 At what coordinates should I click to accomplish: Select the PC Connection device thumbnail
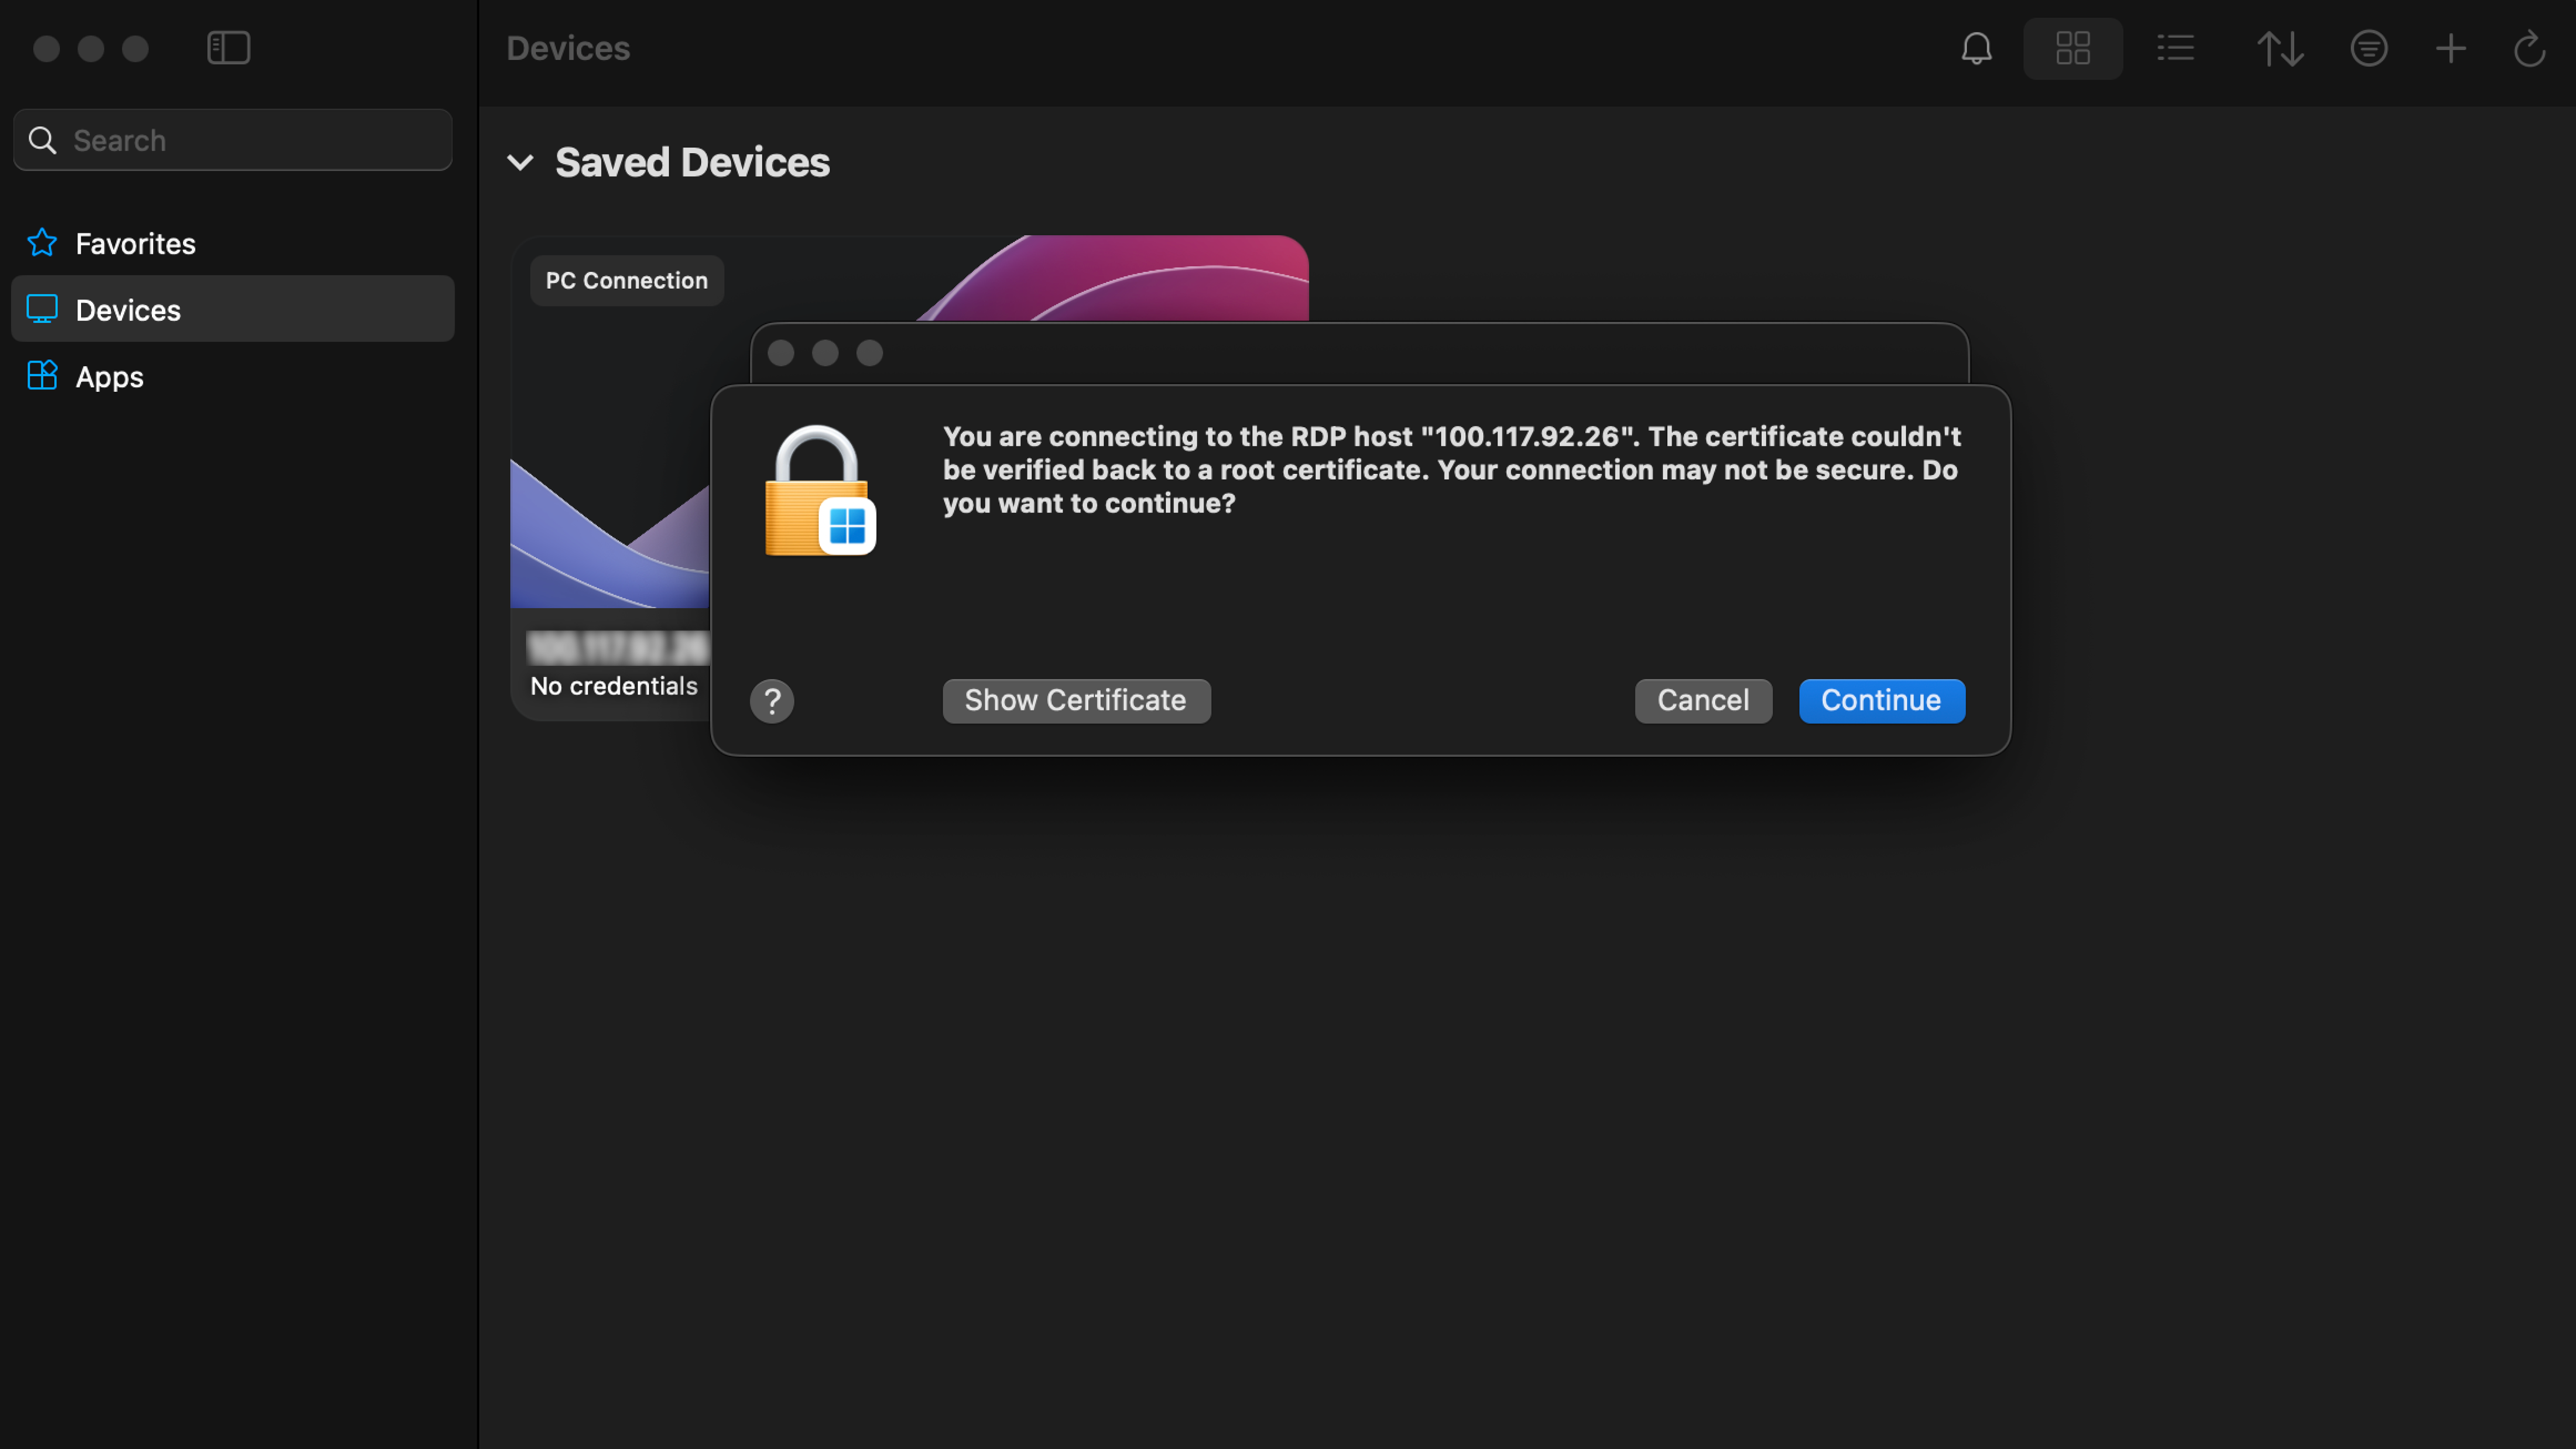pyautogui.click(x=610, y=450)
